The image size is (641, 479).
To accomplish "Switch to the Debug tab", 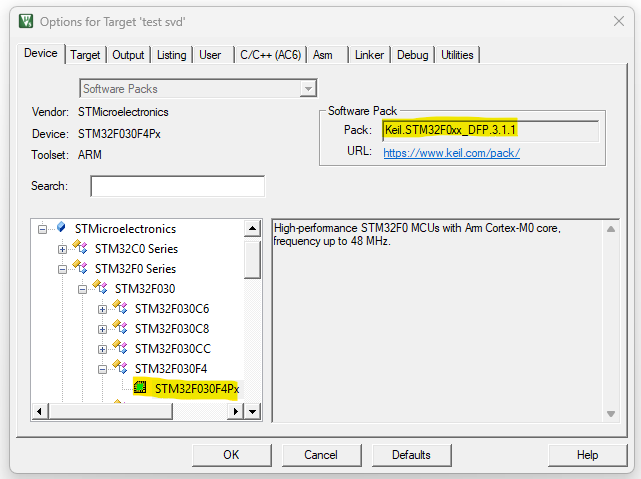I will tap(412, 55).
